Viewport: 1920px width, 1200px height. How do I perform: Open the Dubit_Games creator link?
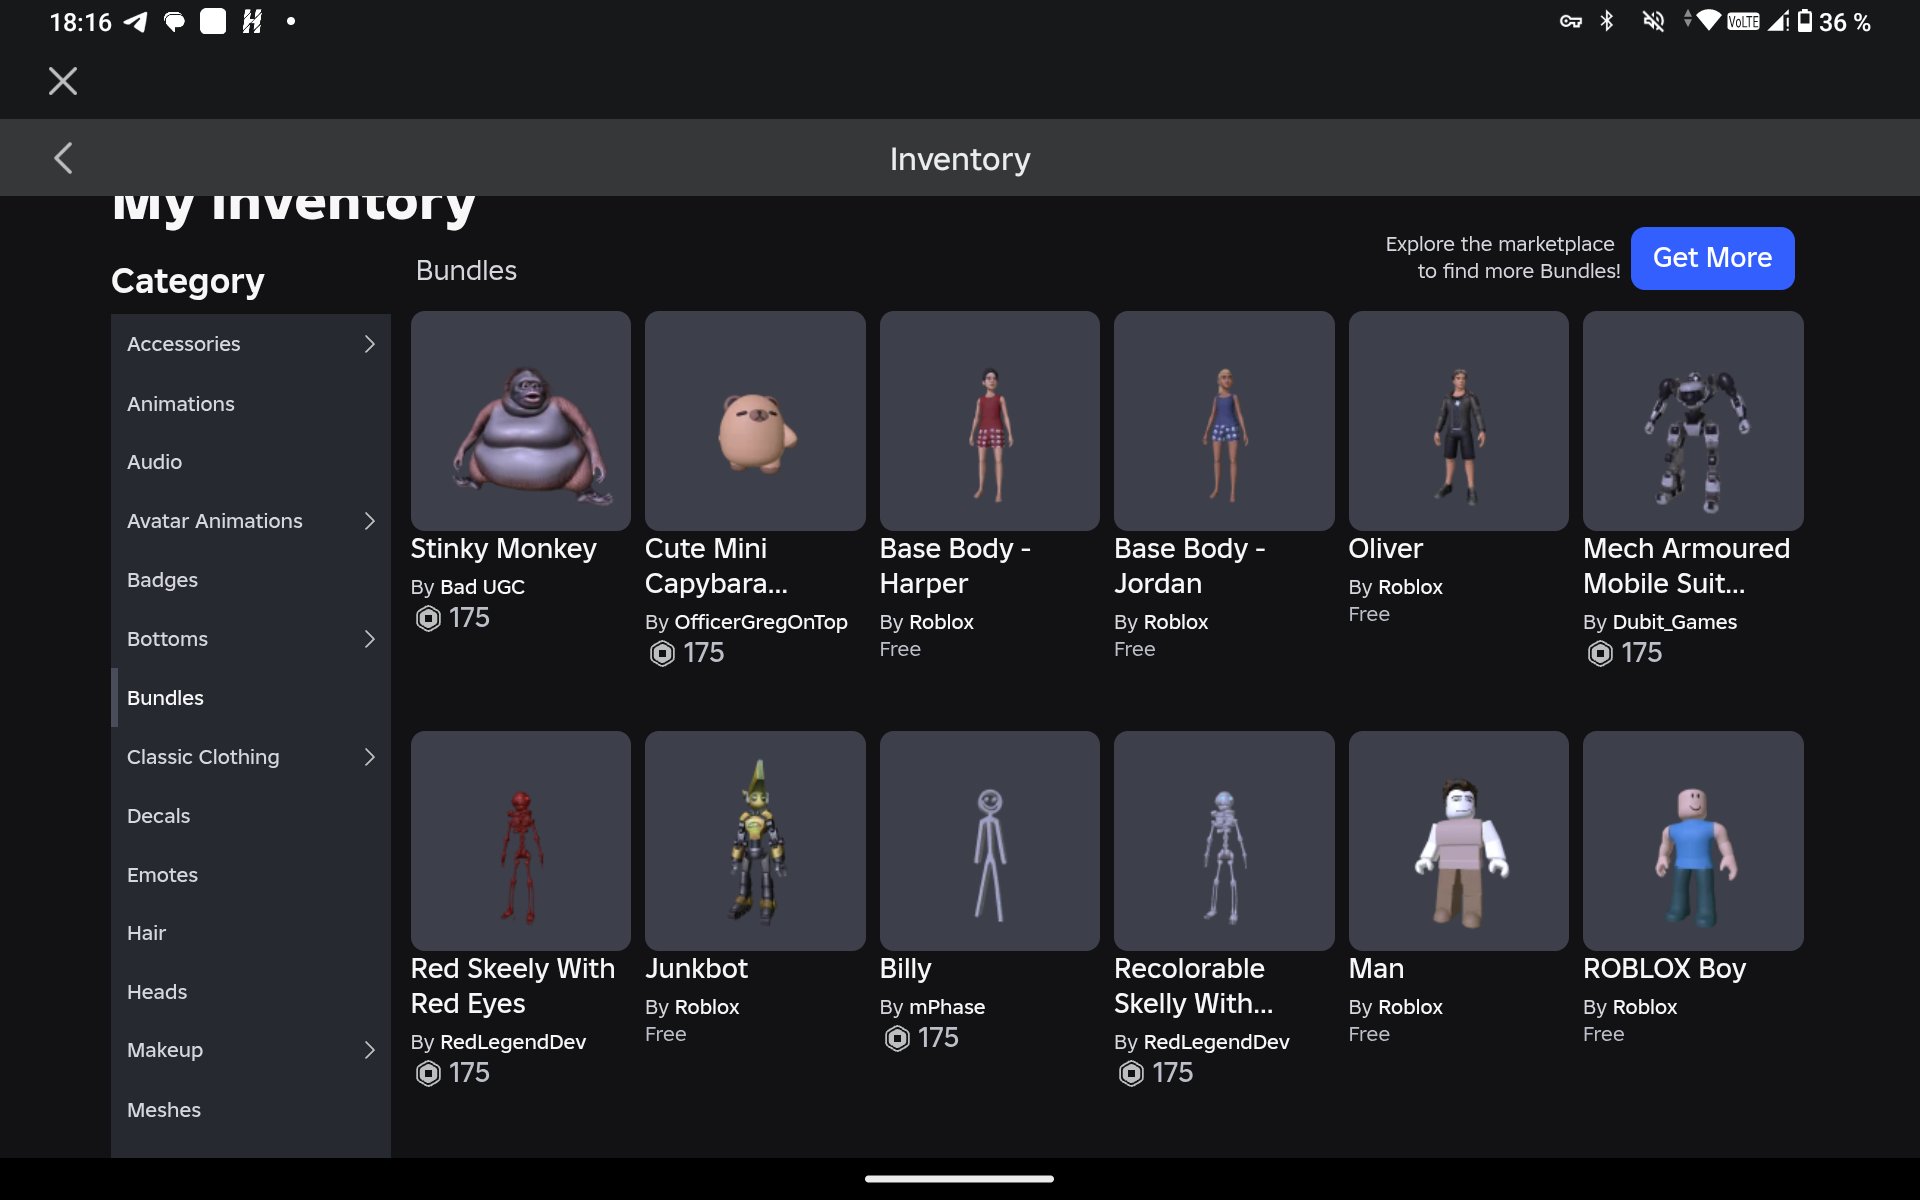[x=1675, y=622]
